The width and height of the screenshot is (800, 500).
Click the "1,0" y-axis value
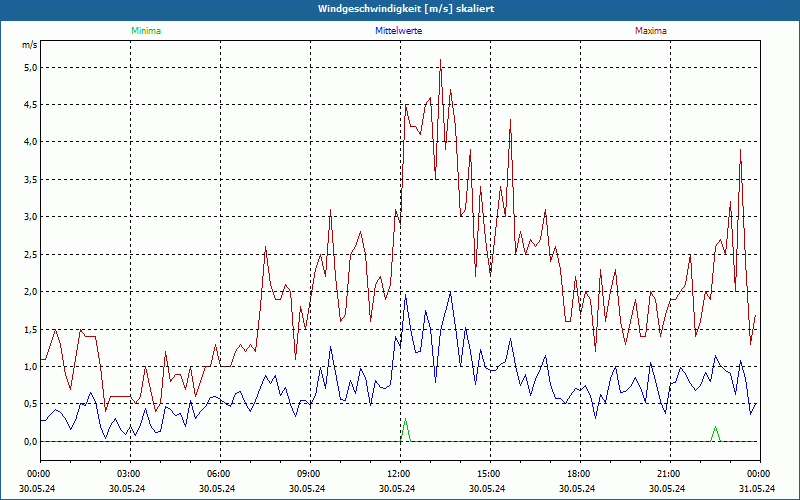[x=30, y=367]
